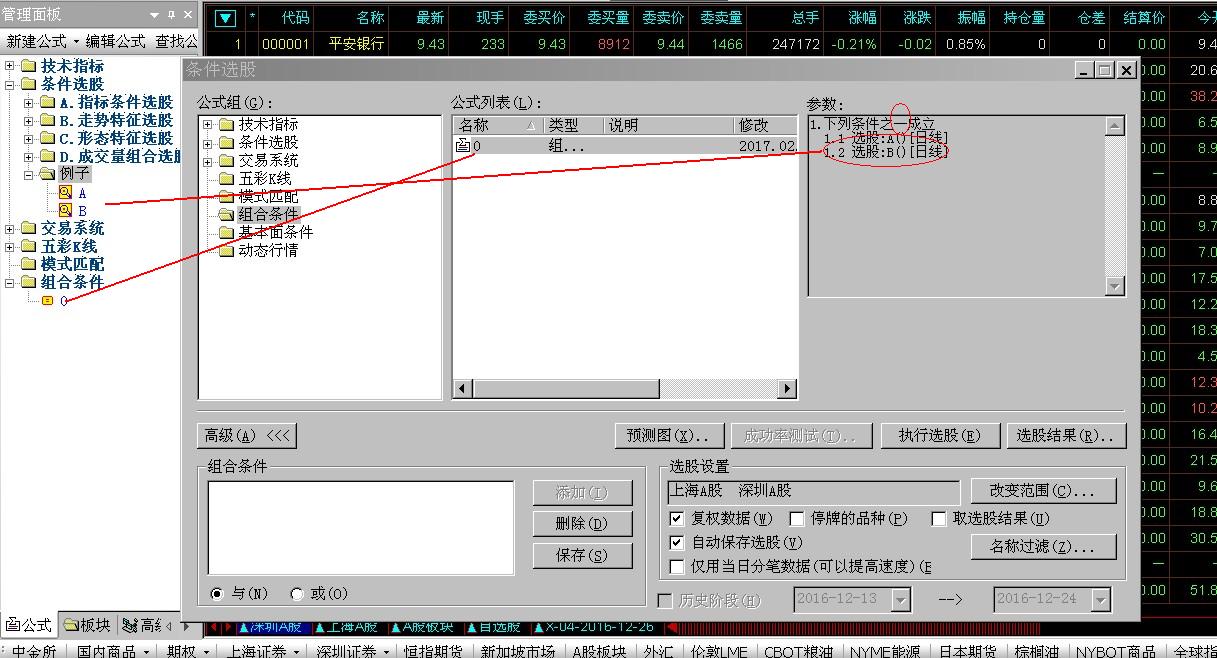
Task: Expand 交易系统 node in dialog formula group
Action: coord(208,160)
